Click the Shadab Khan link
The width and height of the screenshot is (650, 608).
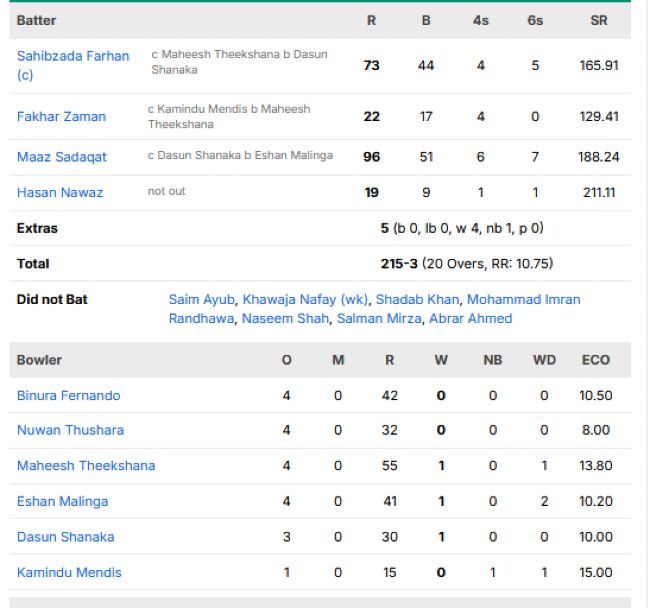pos(417,299)
